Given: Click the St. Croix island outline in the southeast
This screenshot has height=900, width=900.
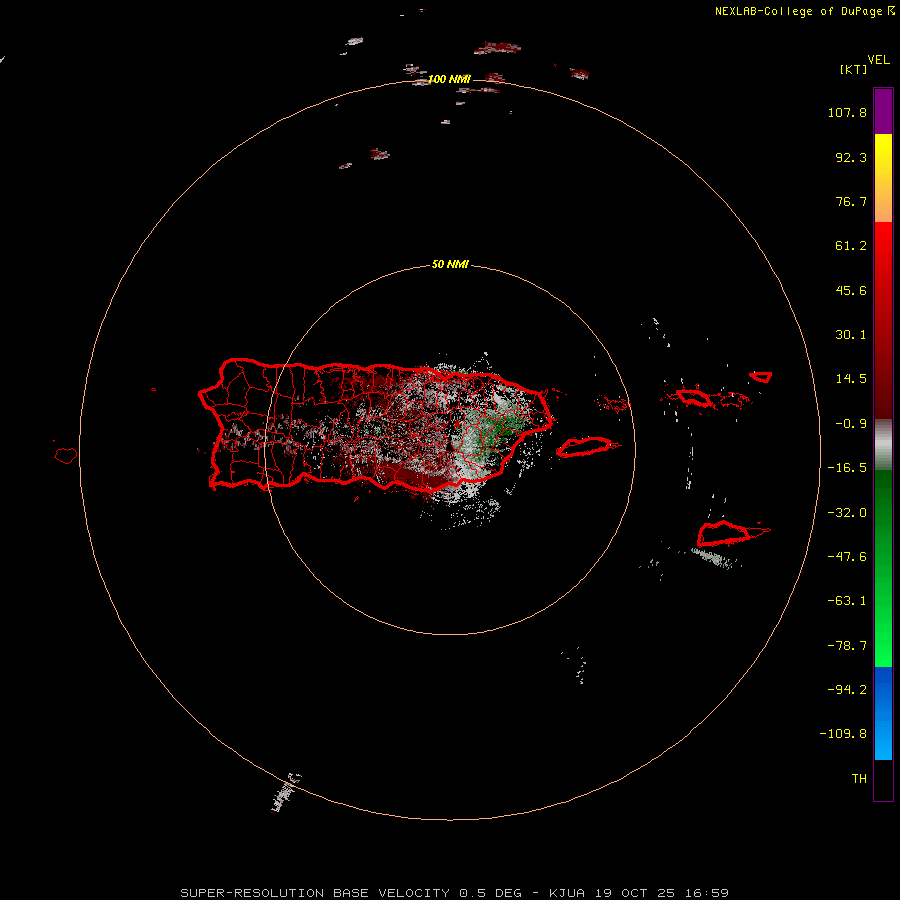Looking at the screenshot, I should point(725,534).
